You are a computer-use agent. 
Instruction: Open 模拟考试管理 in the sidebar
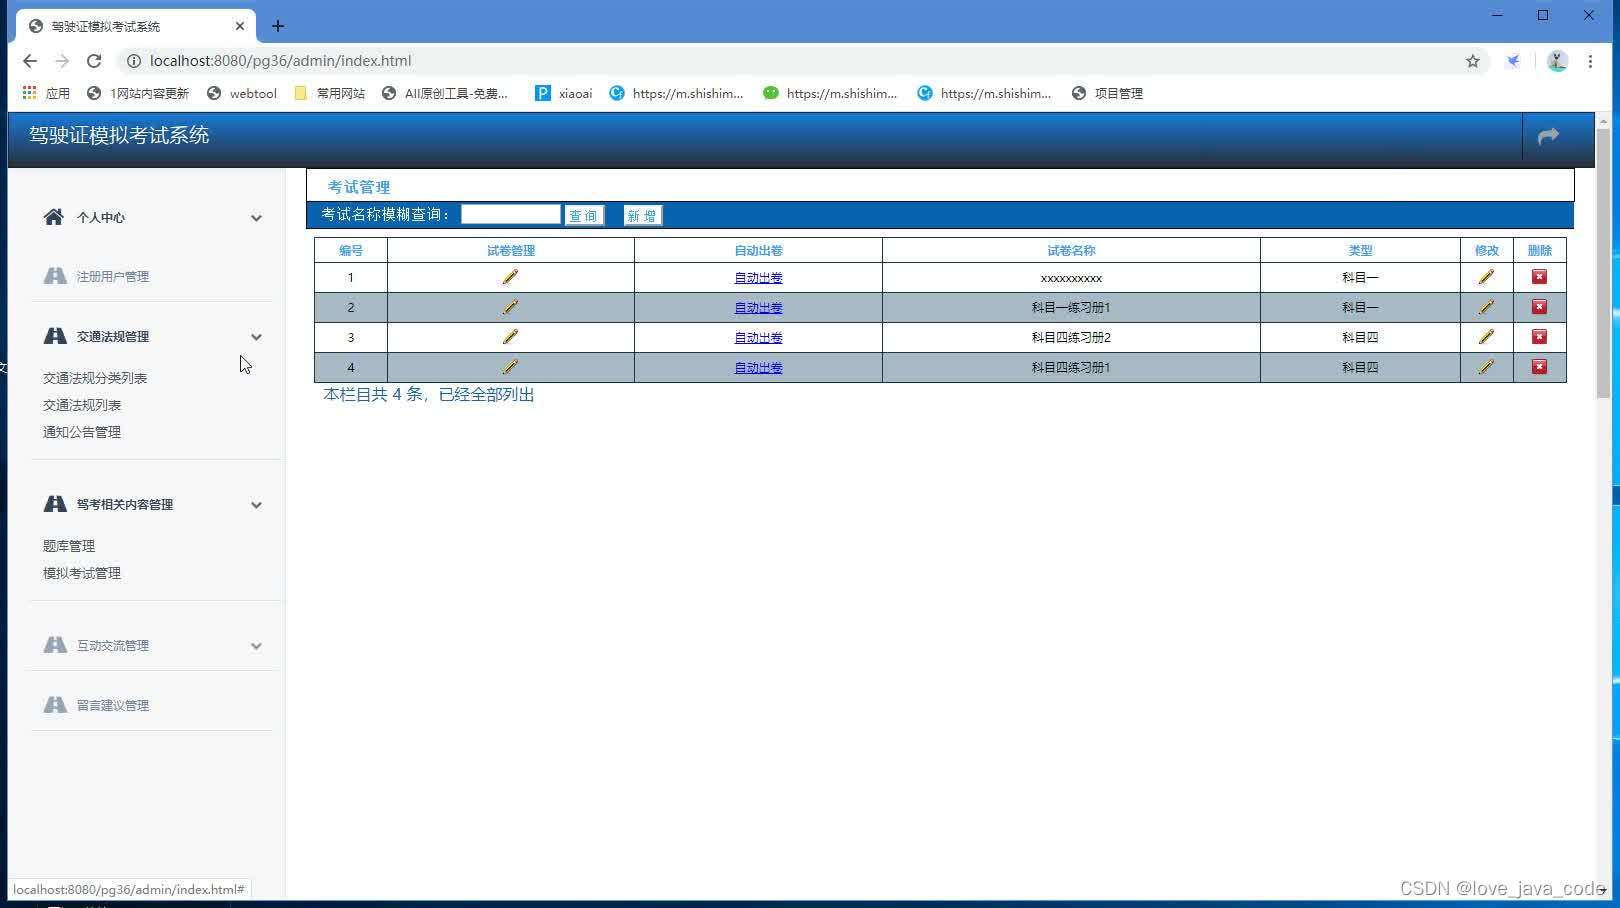pyautogui.click(x=82, y=573)
